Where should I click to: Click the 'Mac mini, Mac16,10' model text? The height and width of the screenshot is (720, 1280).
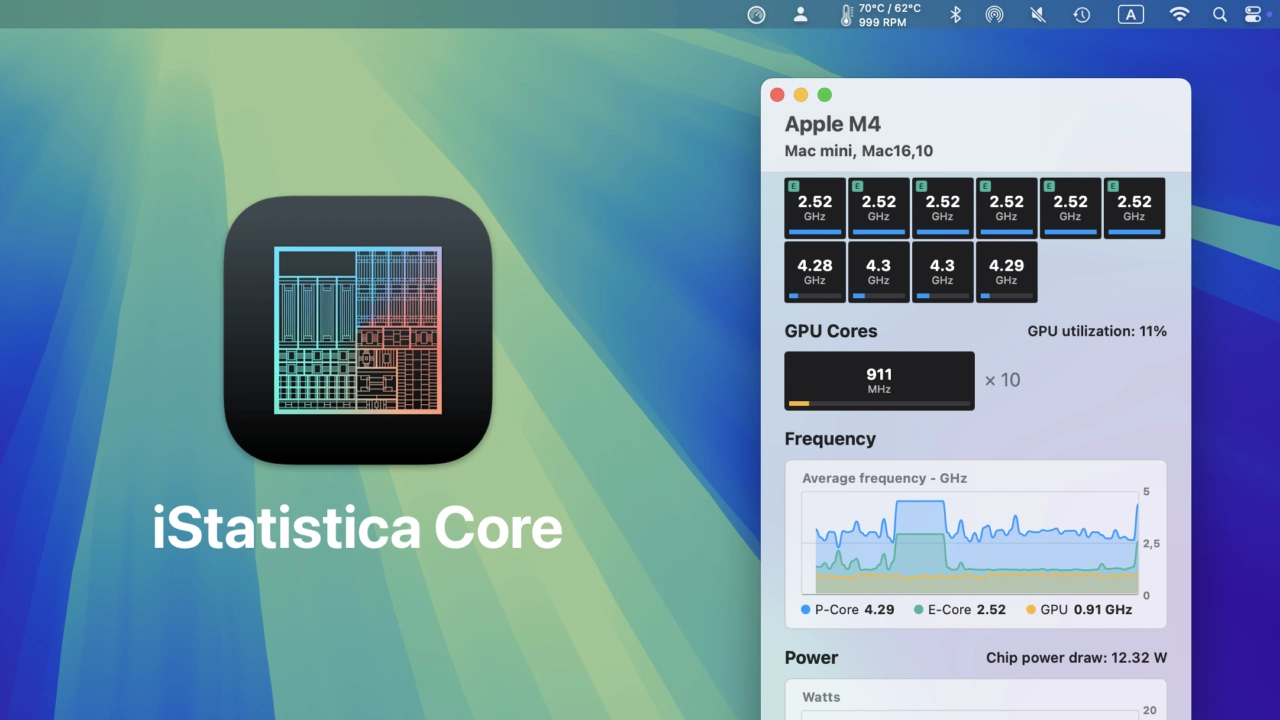[859, 151]
